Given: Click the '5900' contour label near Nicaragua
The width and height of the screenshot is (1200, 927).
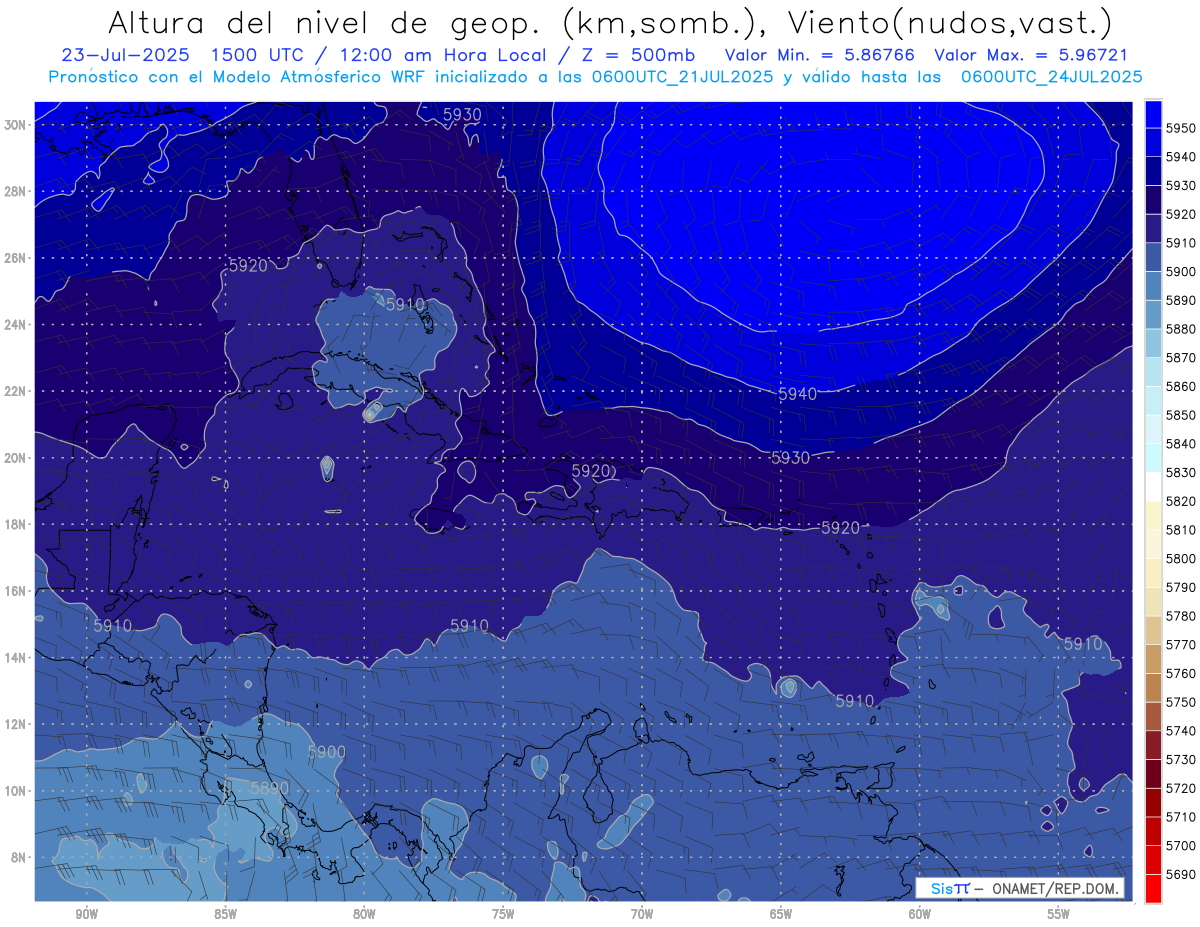Looking at the screenshot, I should (x=326, y=752).
